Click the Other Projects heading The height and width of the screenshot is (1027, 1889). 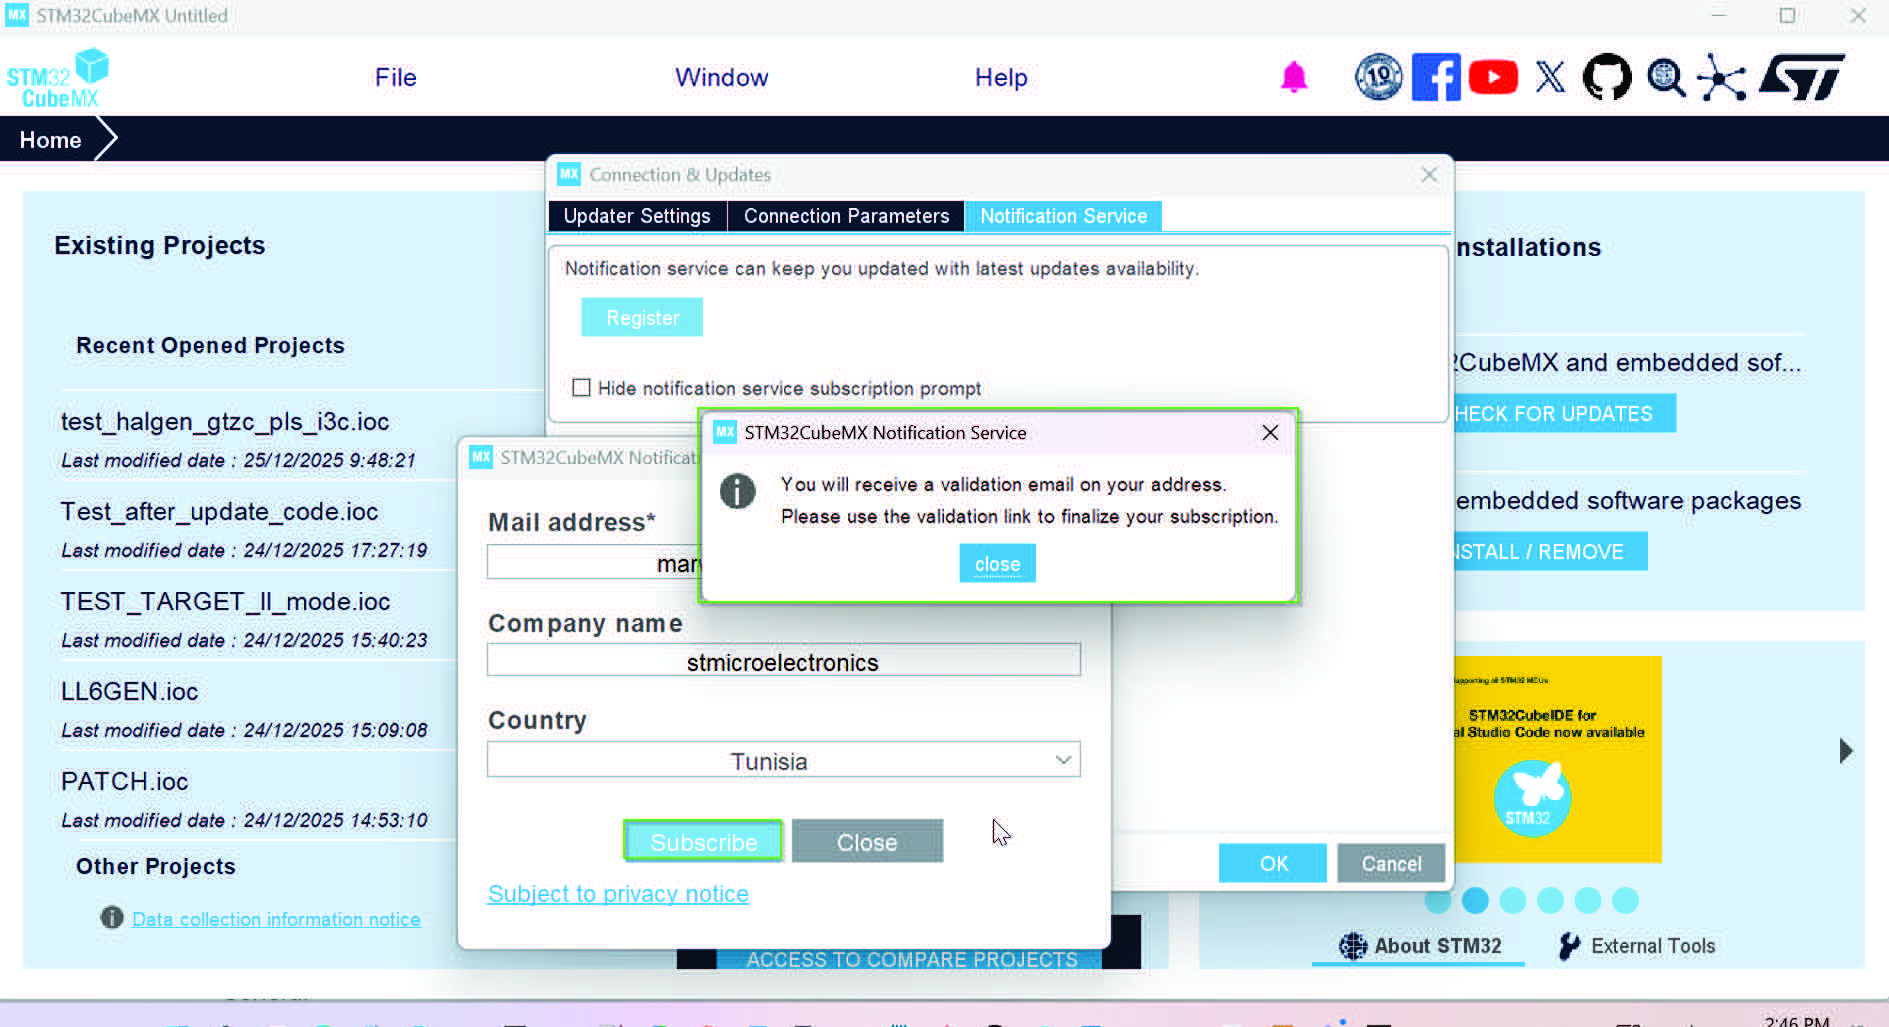(x=156, y=866)
